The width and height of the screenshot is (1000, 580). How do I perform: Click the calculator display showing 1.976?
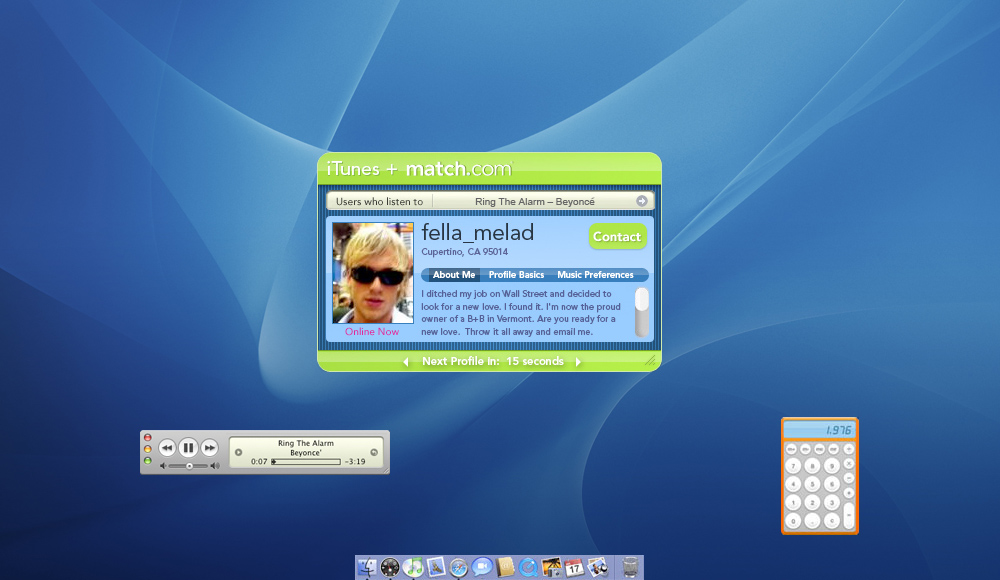click(820, 429)
